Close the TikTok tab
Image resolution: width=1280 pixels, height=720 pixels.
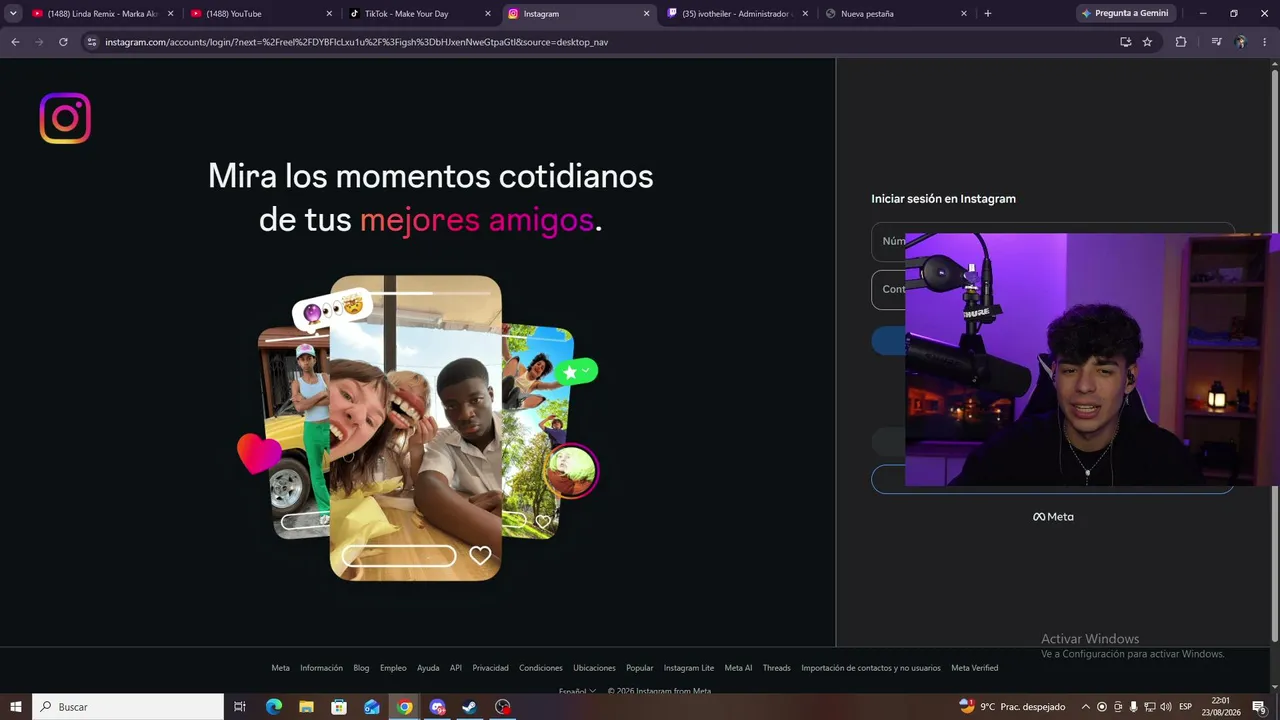point(488,14)
